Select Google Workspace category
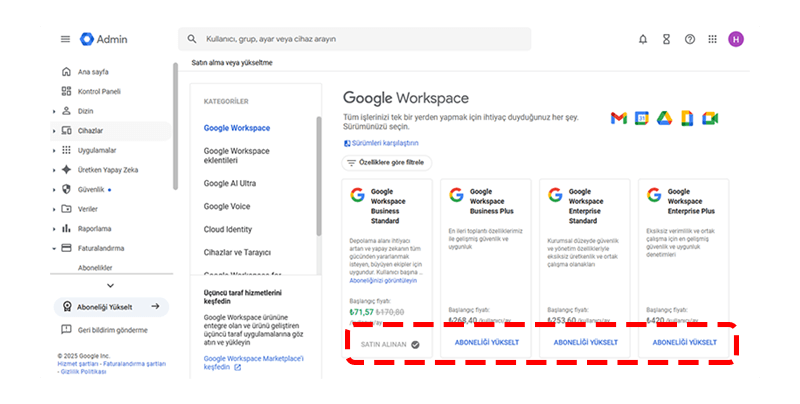Viewport: 800px width, 404px height. click(x=237, y=128)
